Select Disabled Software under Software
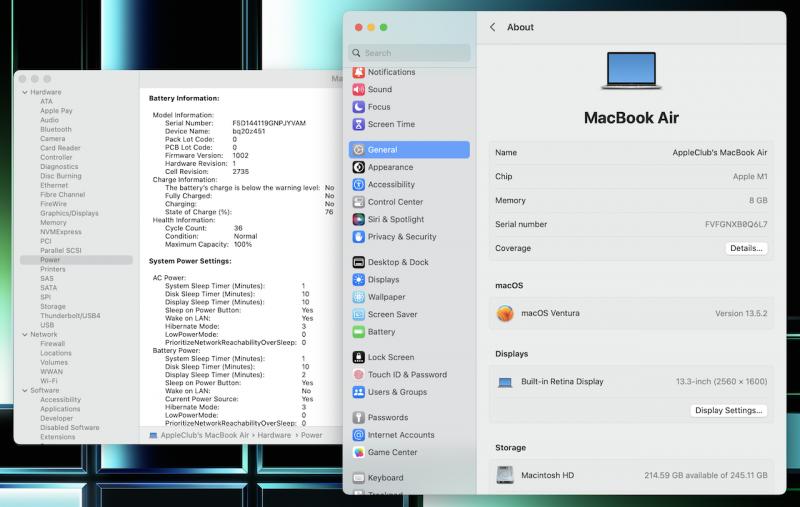800x507 pixels. tap(69, 427)
